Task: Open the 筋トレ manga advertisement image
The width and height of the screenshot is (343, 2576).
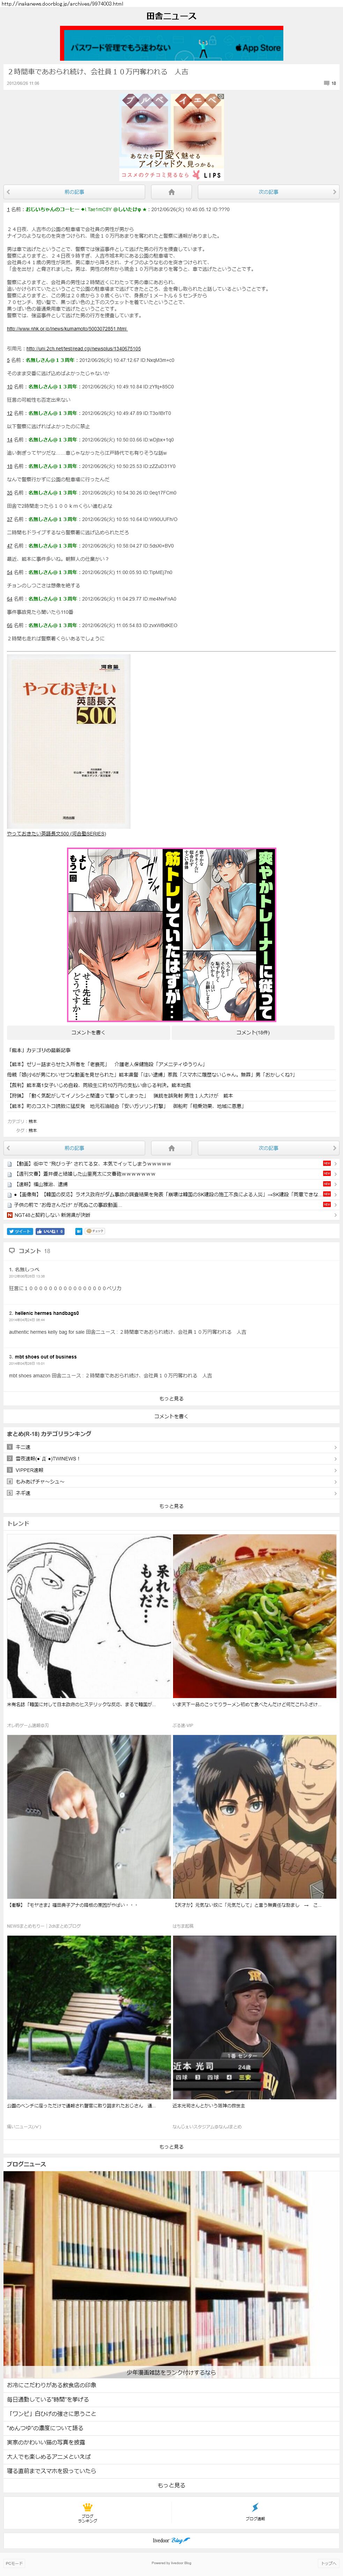Action: tap(171, 934)
